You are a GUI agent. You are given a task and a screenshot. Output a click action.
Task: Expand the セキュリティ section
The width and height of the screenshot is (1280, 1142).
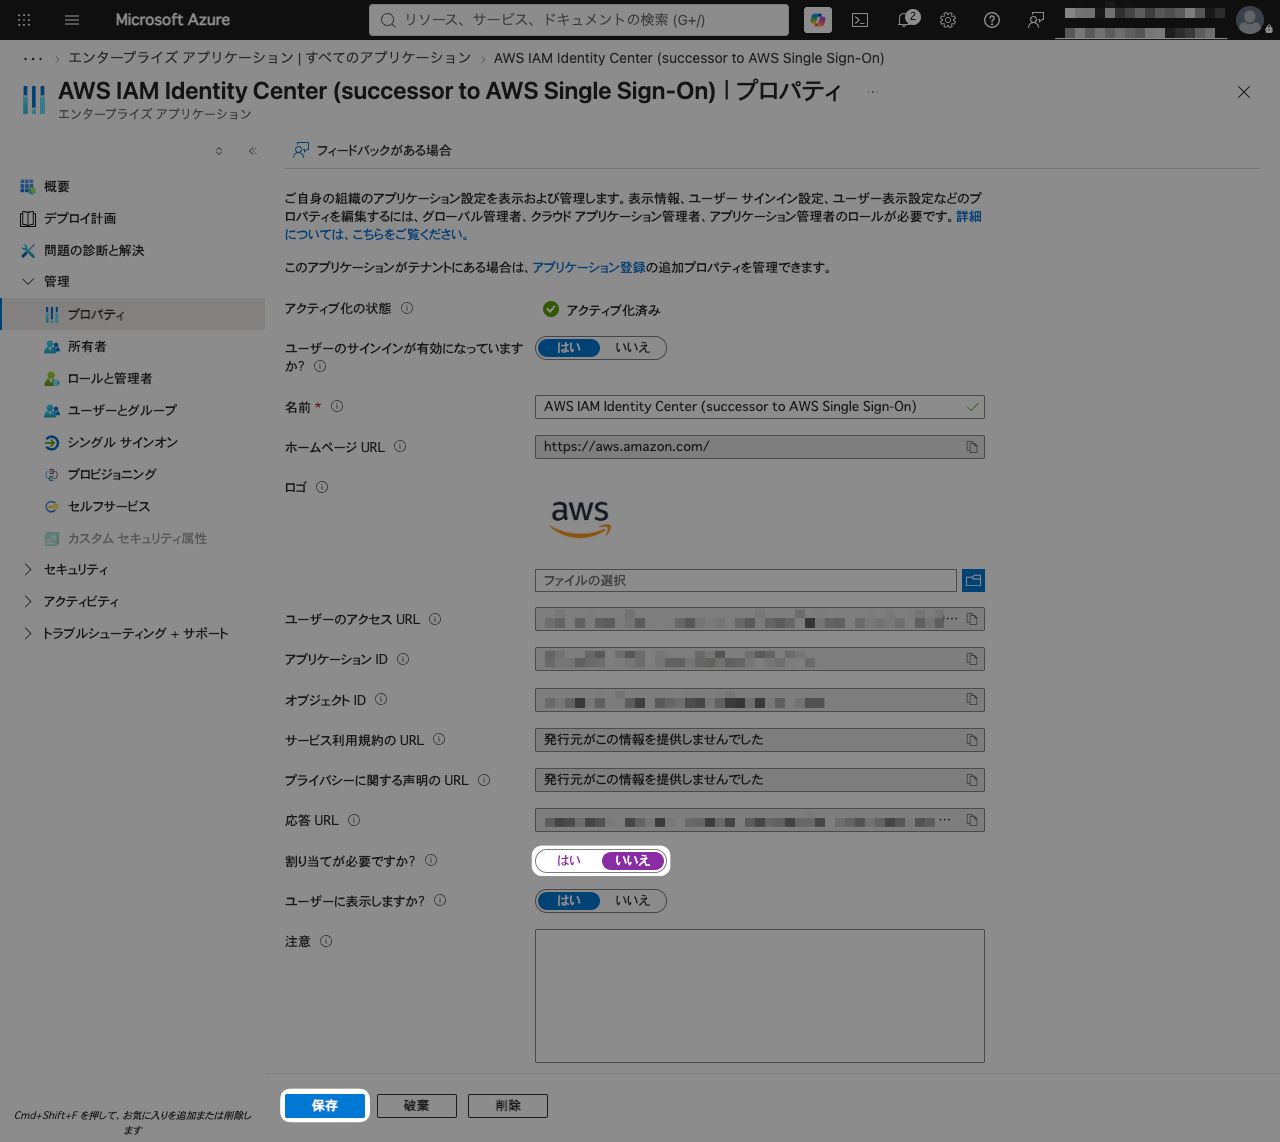(28, 570)
